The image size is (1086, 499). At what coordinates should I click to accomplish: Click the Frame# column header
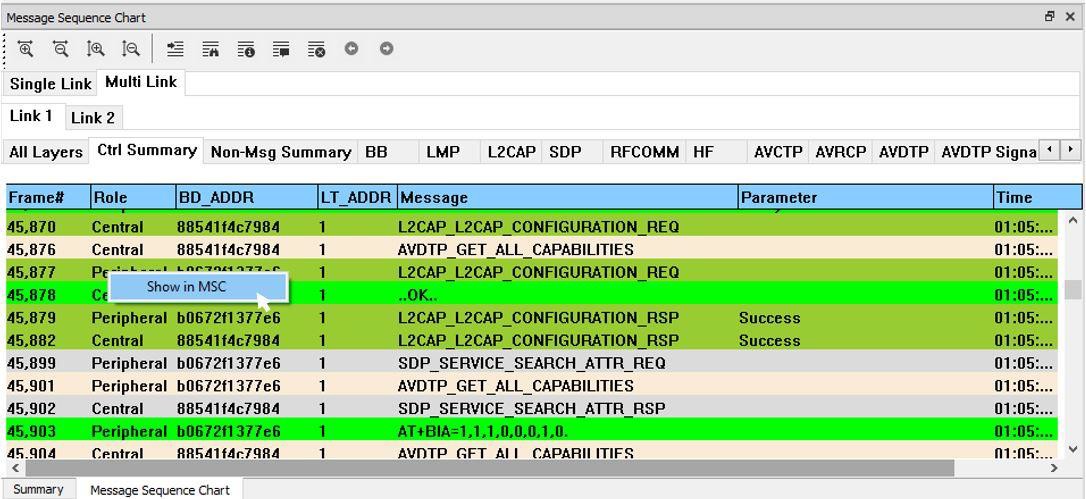coord(48,198)
